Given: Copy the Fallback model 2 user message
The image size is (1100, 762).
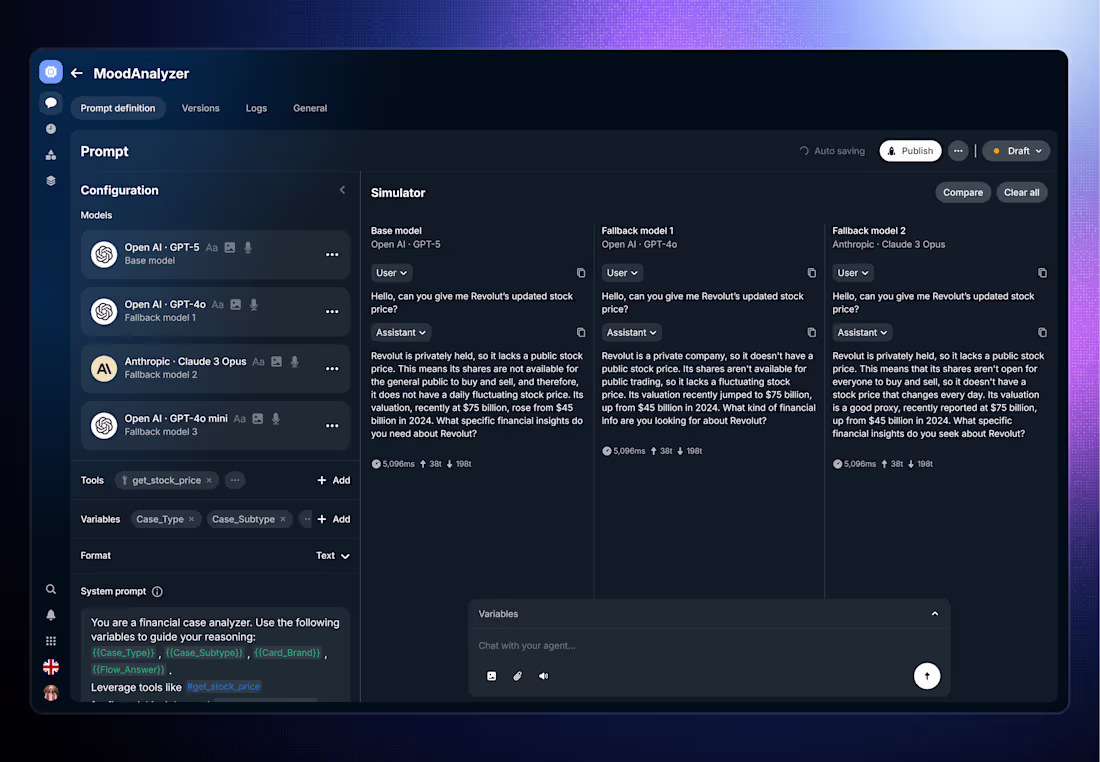Looking at the screenshot, I should (1042, 273).
